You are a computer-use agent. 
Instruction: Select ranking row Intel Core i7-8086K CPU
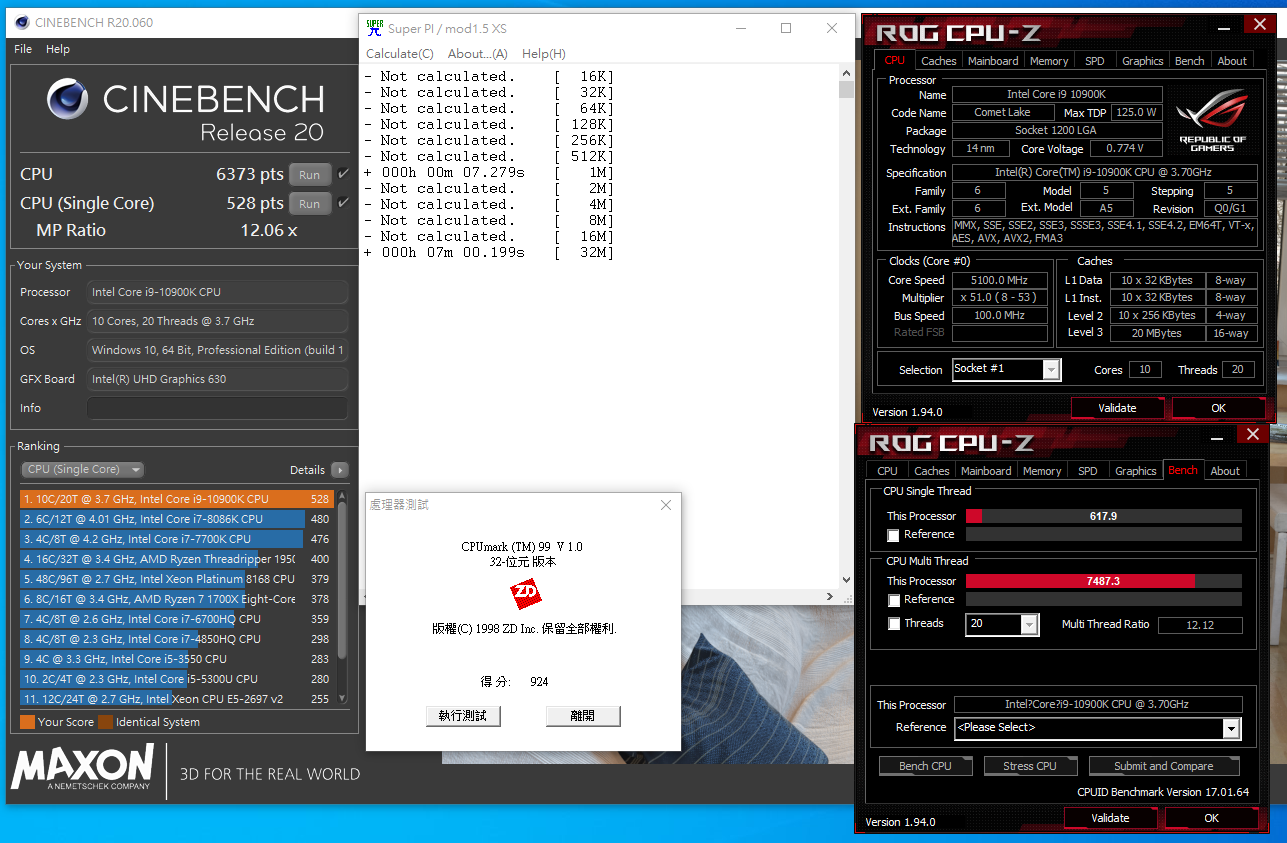[x=176, y=519]
